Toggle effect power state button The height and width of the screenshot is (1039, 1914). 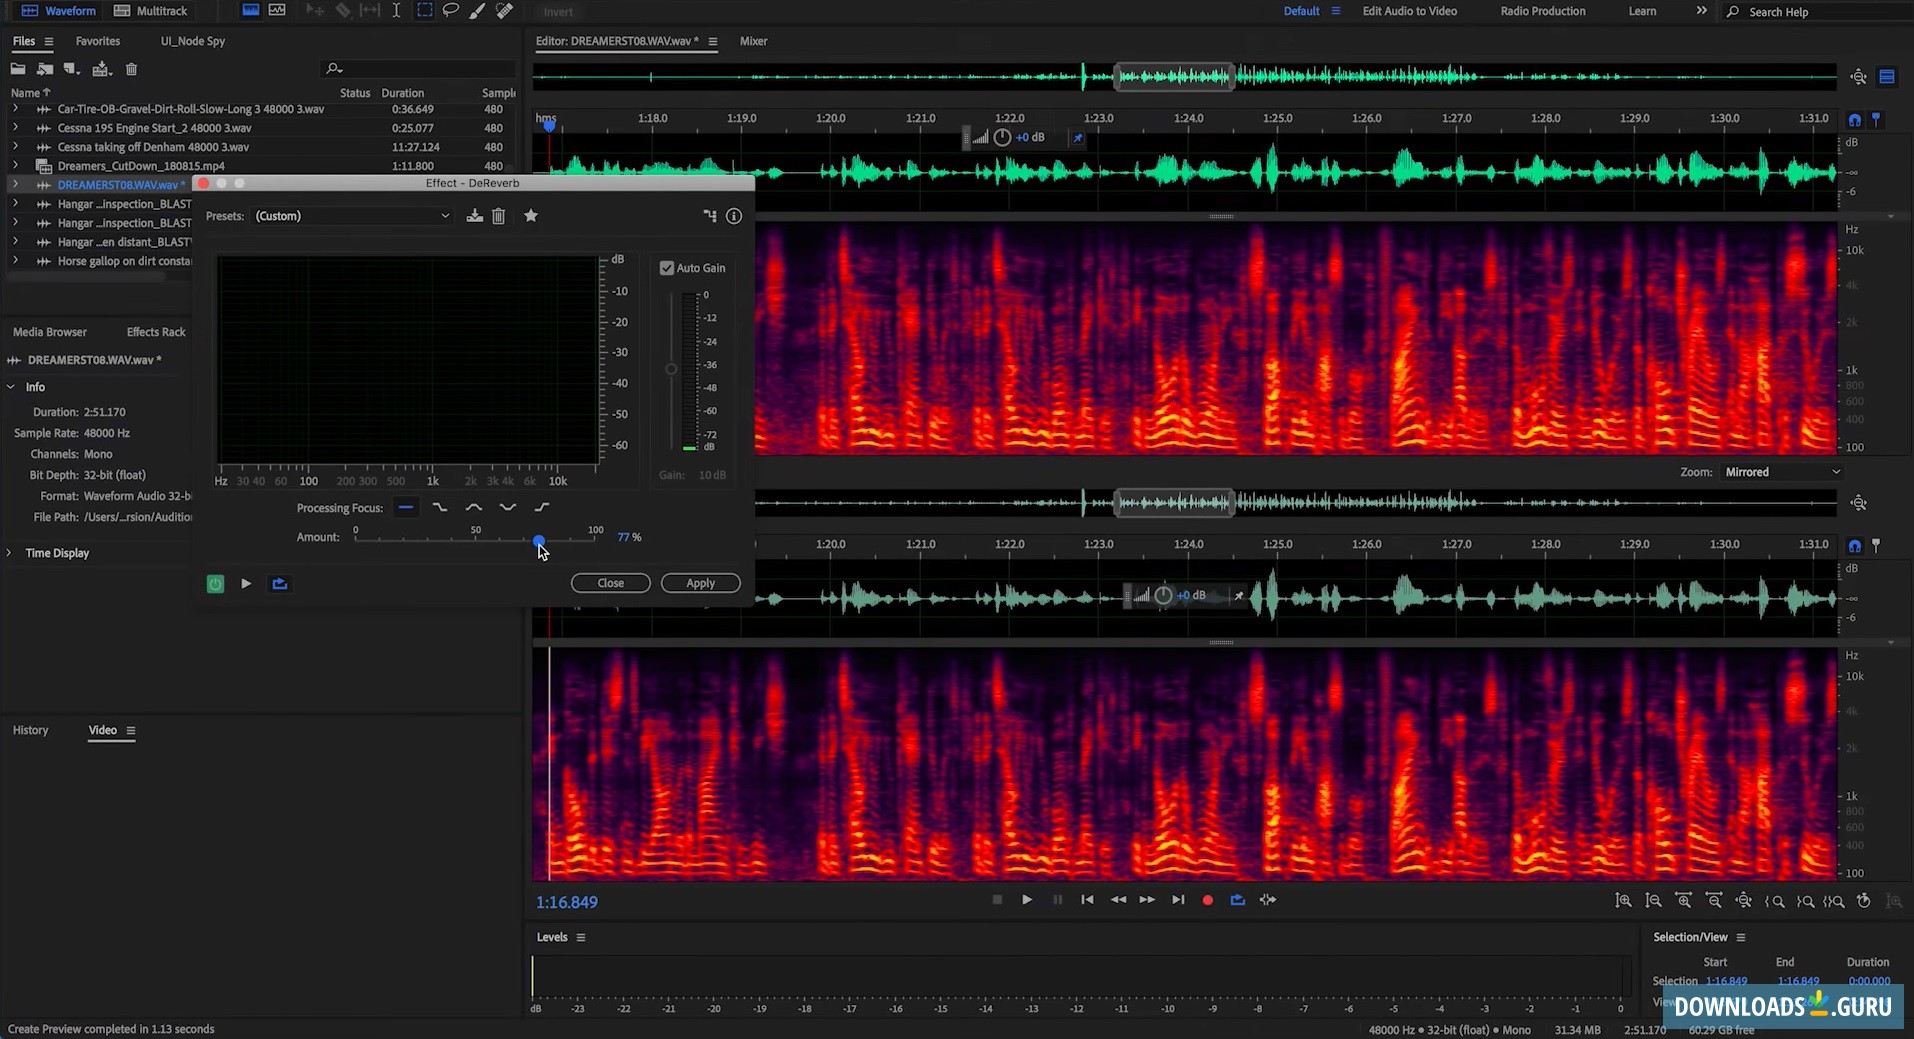[215, 584]
